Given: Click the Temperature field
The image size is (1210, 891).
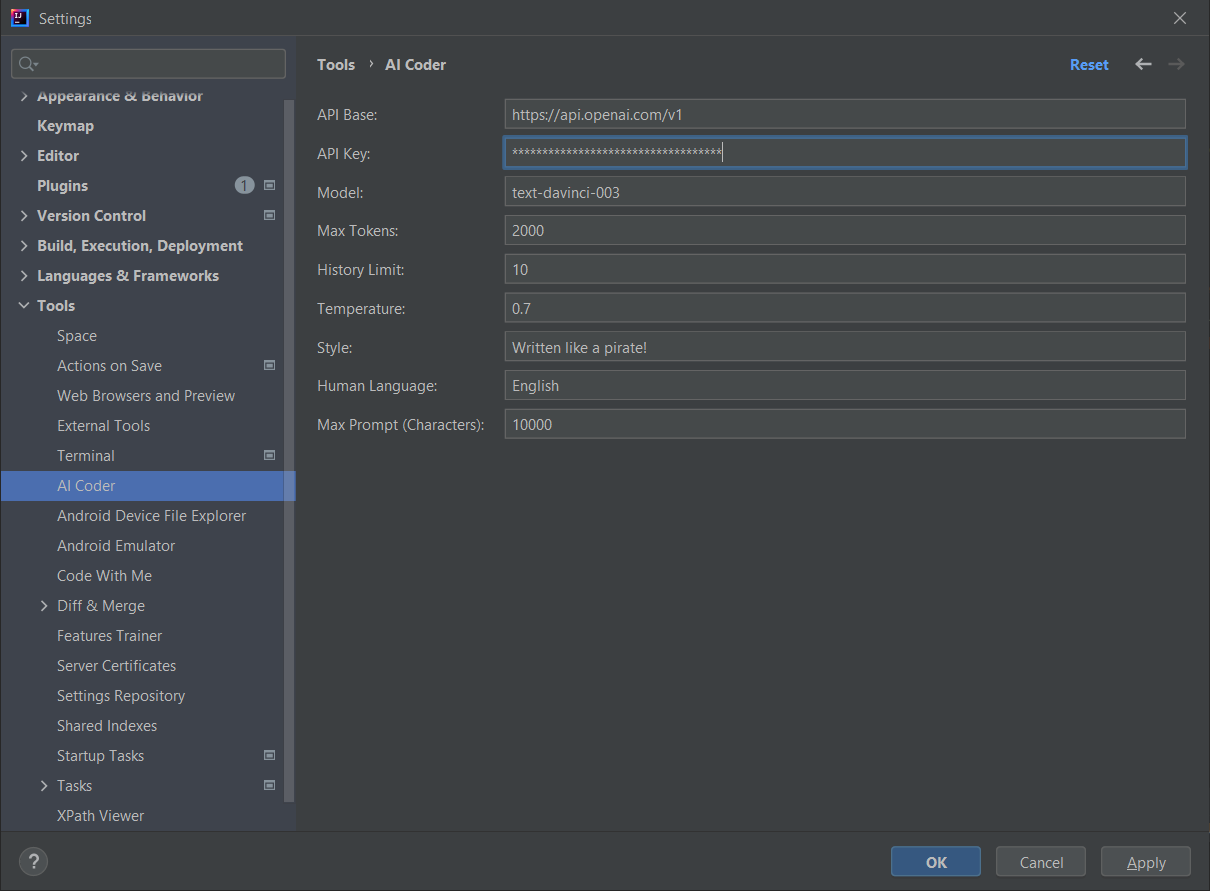Looking at the screenshot, I should pos(845,308).
